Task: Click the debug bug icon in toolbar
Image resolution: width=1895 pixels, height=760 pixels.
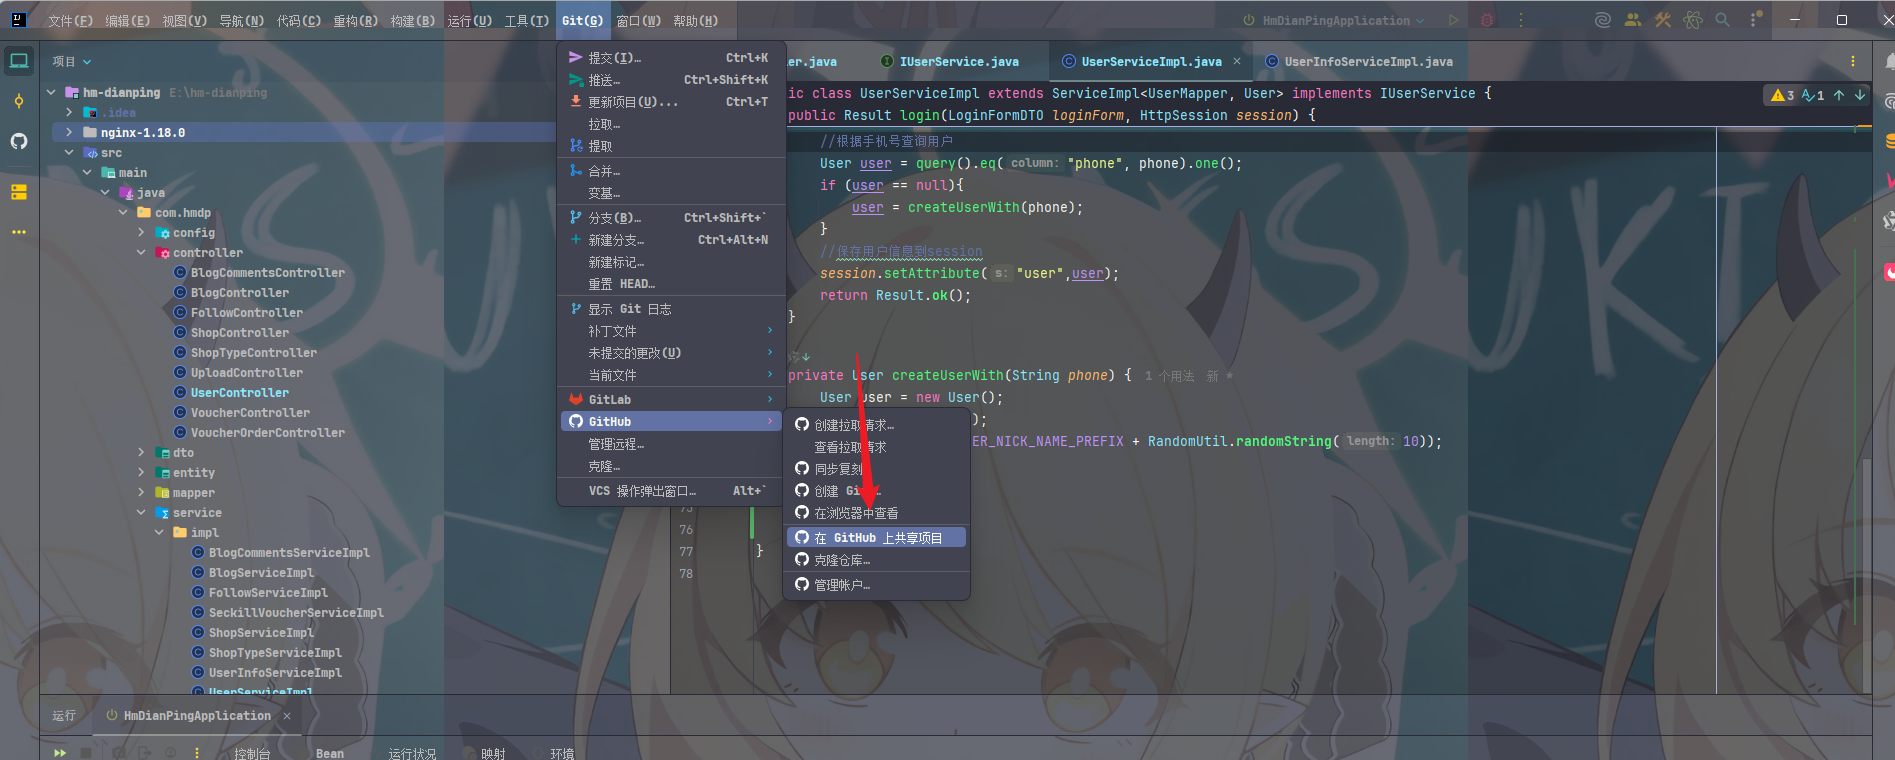Action: tap(1487, 20)
